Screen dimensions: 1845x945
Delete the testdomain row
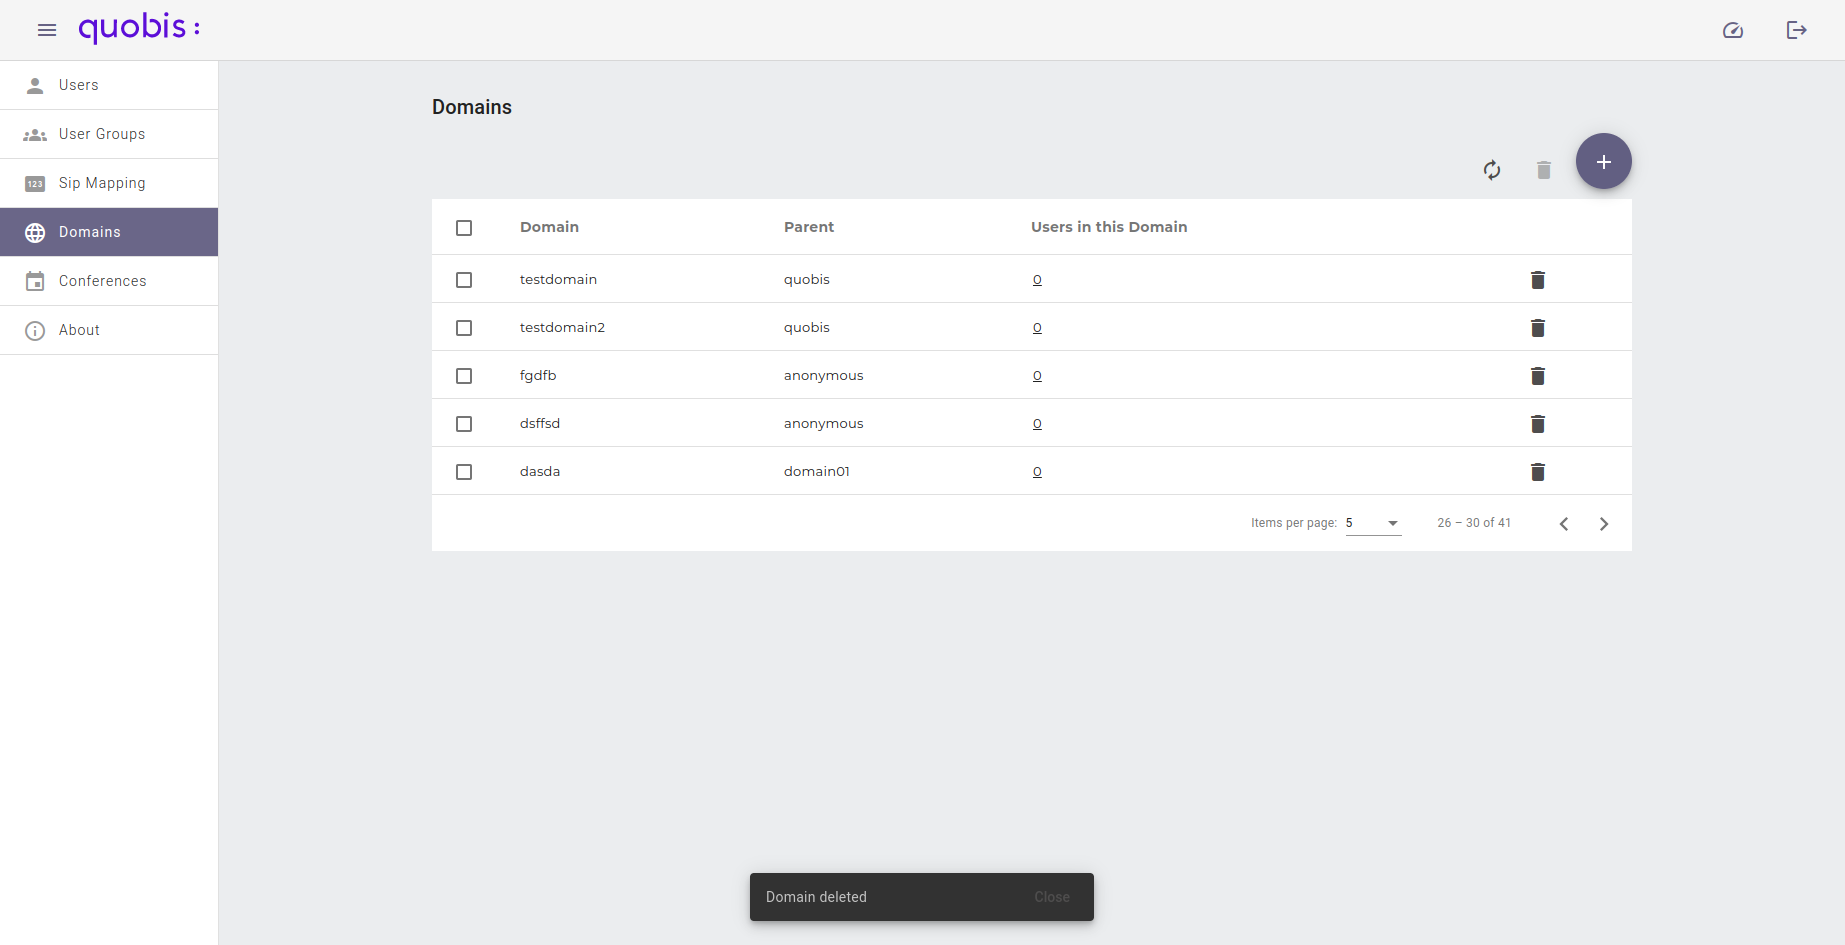[x=1538, y=280]
